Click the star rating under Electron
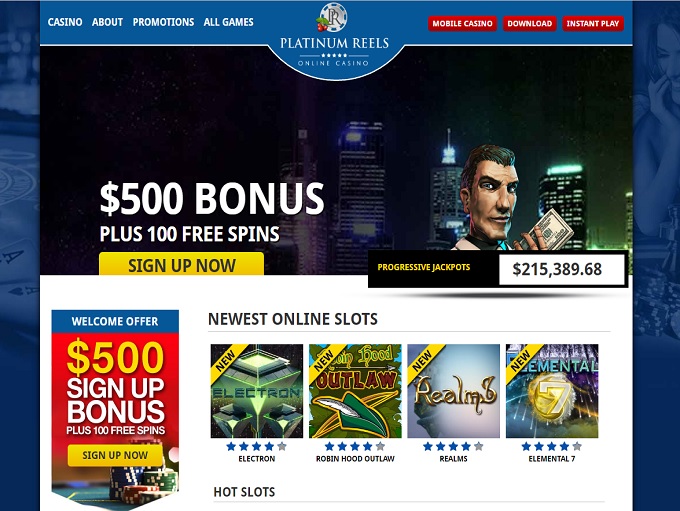Screen dimensions: 680x511 [x=256, y=446]
